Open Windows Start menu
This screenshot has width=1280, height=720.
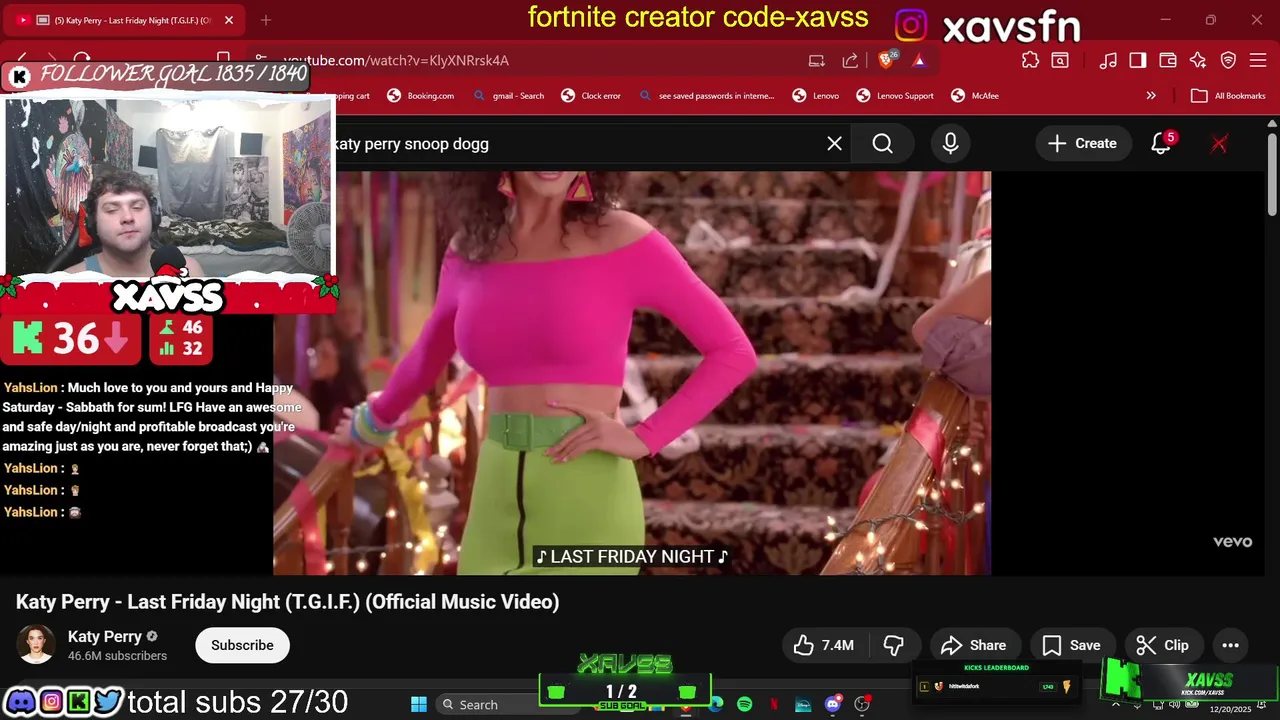click(419, 705)
